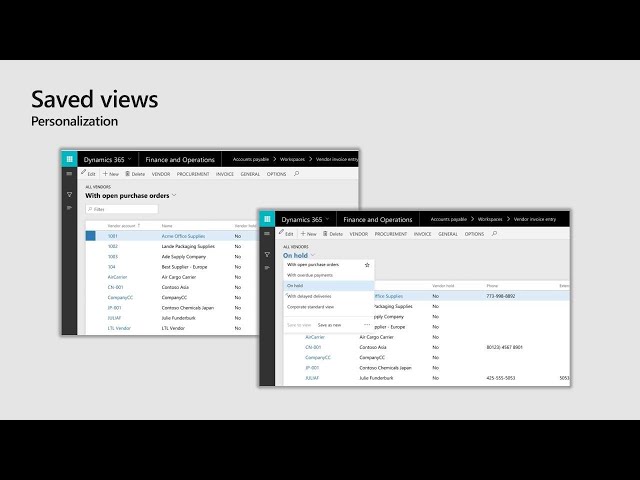Open VENDOR tab in the front window
640x480 pixels.
359,234
